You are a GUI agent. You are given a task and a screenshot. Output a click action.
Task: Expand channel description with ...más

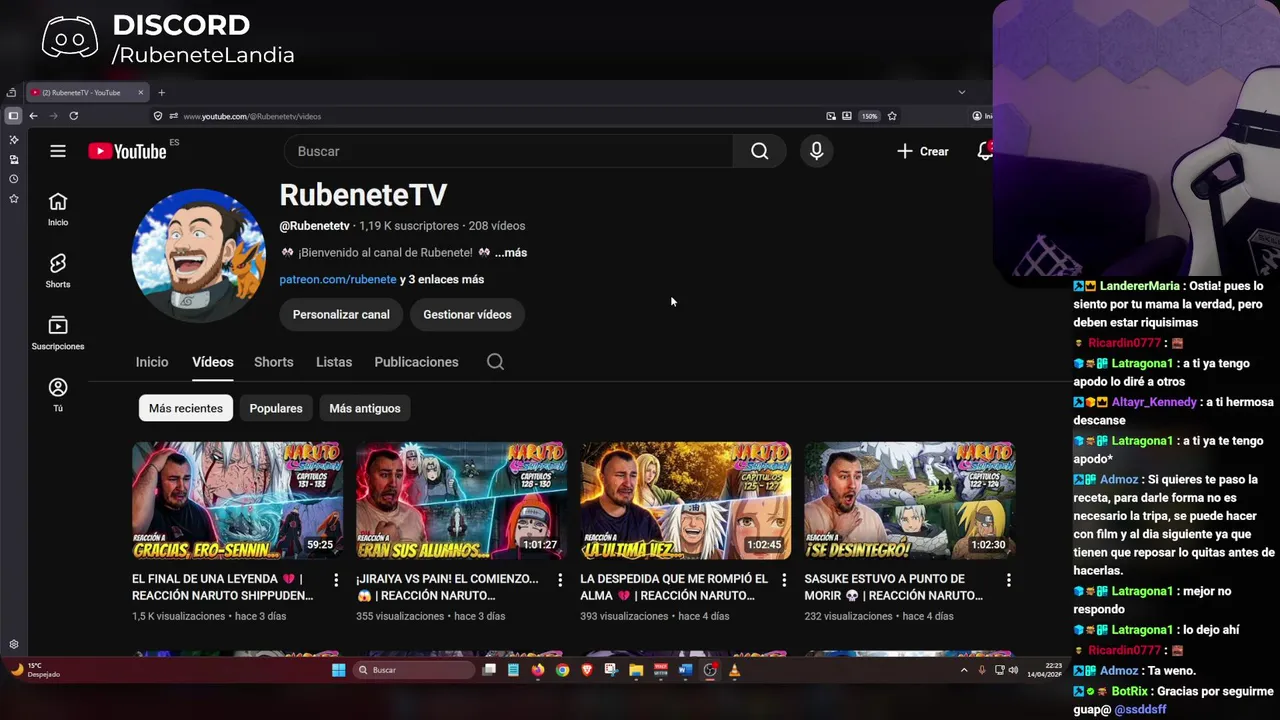(x=510, y=253)
